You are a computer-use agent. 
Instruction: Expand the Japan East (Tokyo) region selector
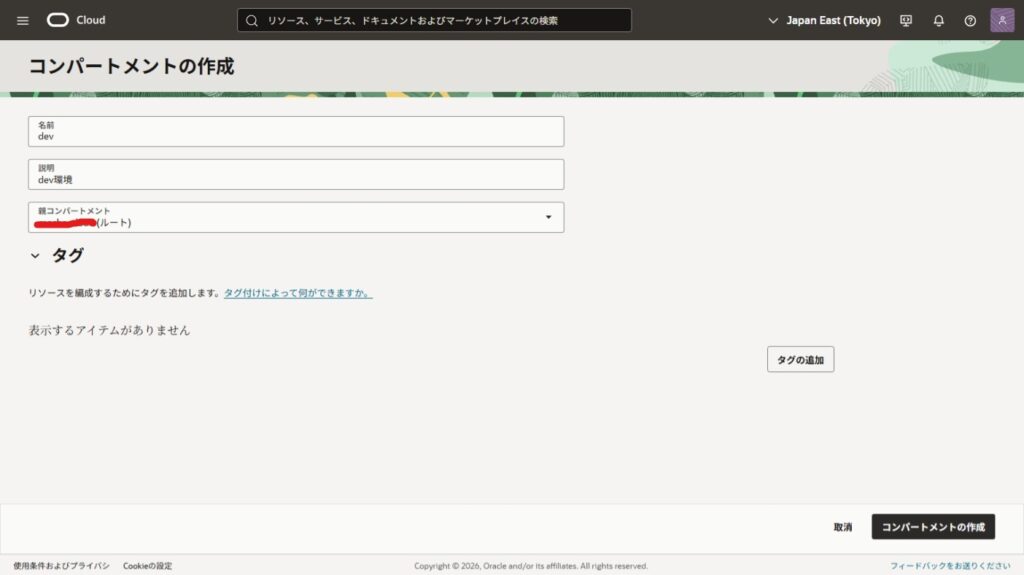click(824, 20)
